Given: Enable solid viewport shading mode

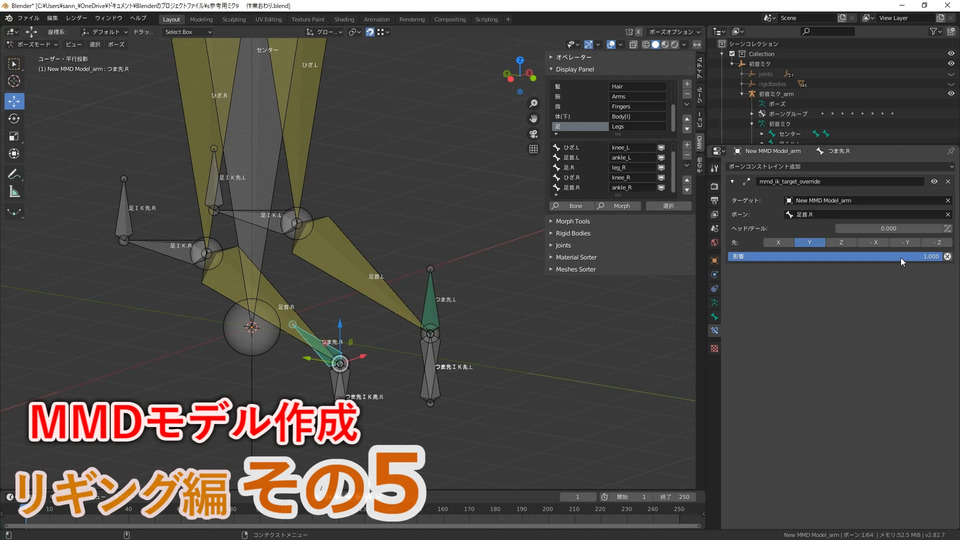Looking at the screenshot, I should (x=655, y=44).
